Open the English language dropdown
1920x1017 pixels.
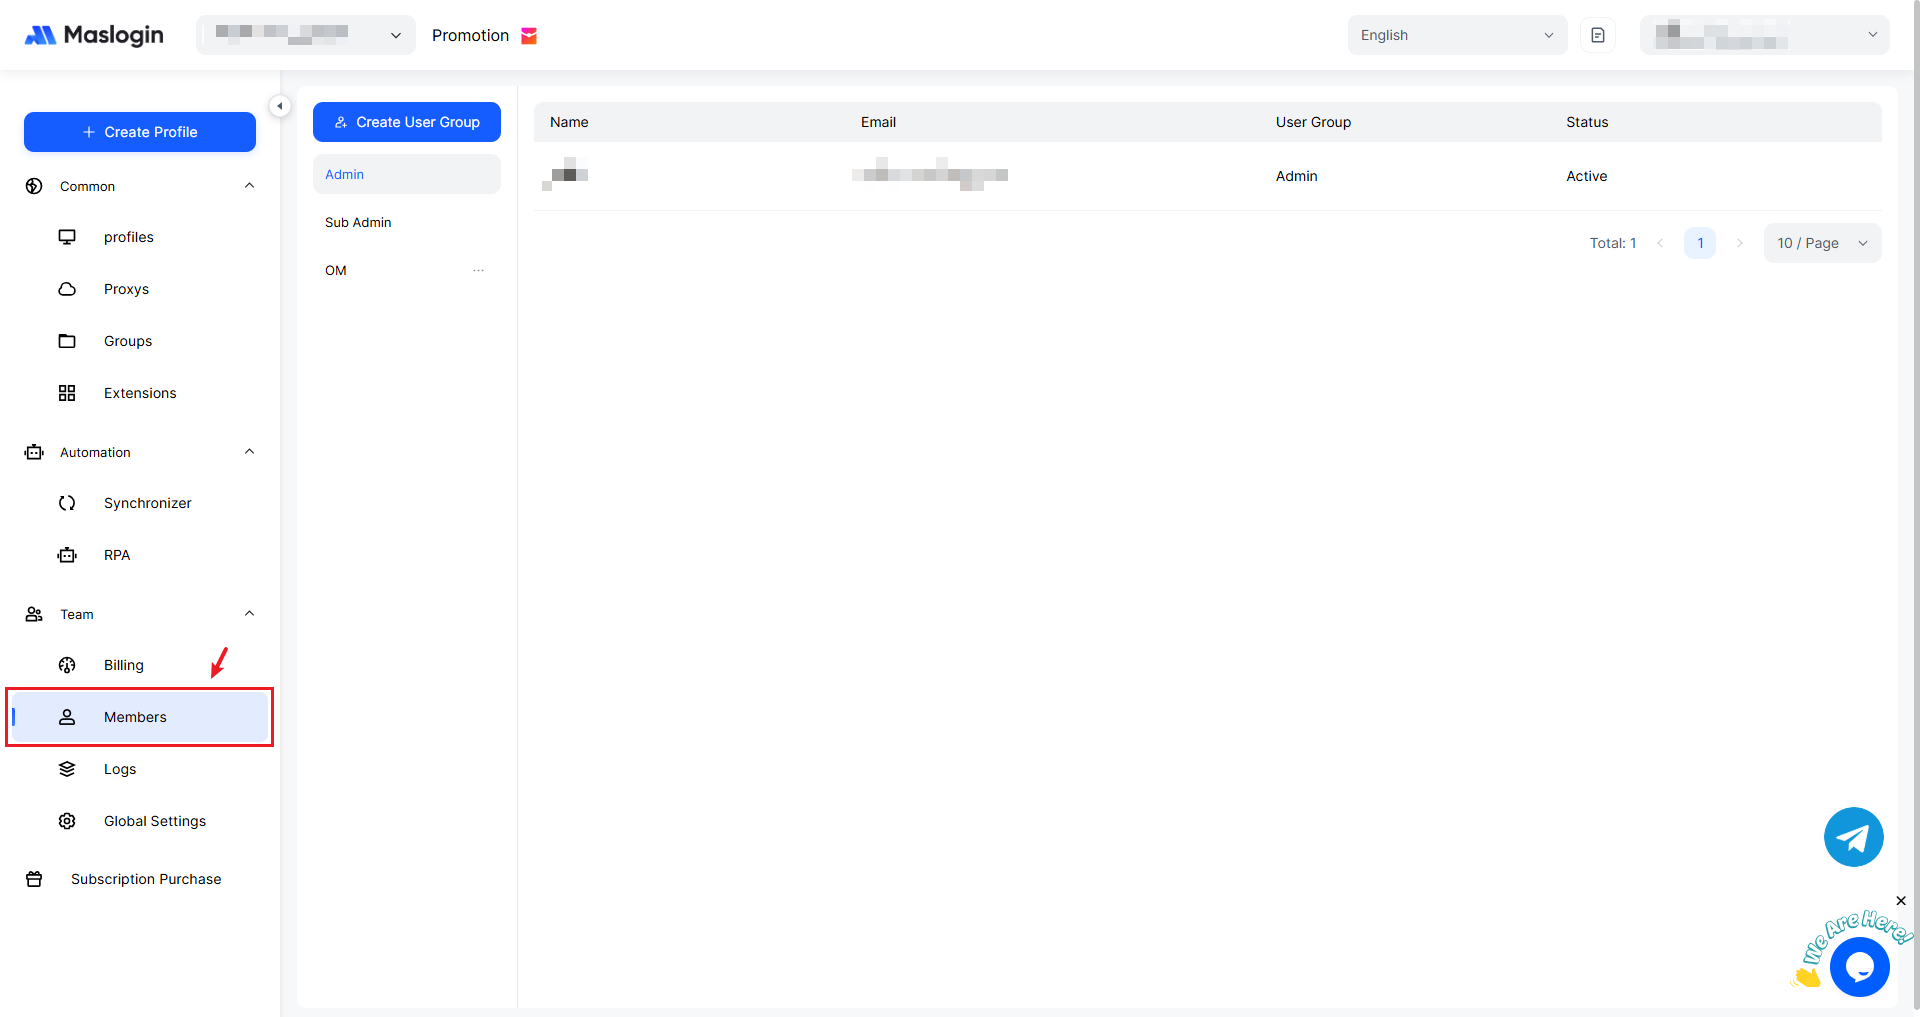coord(1456,35)
